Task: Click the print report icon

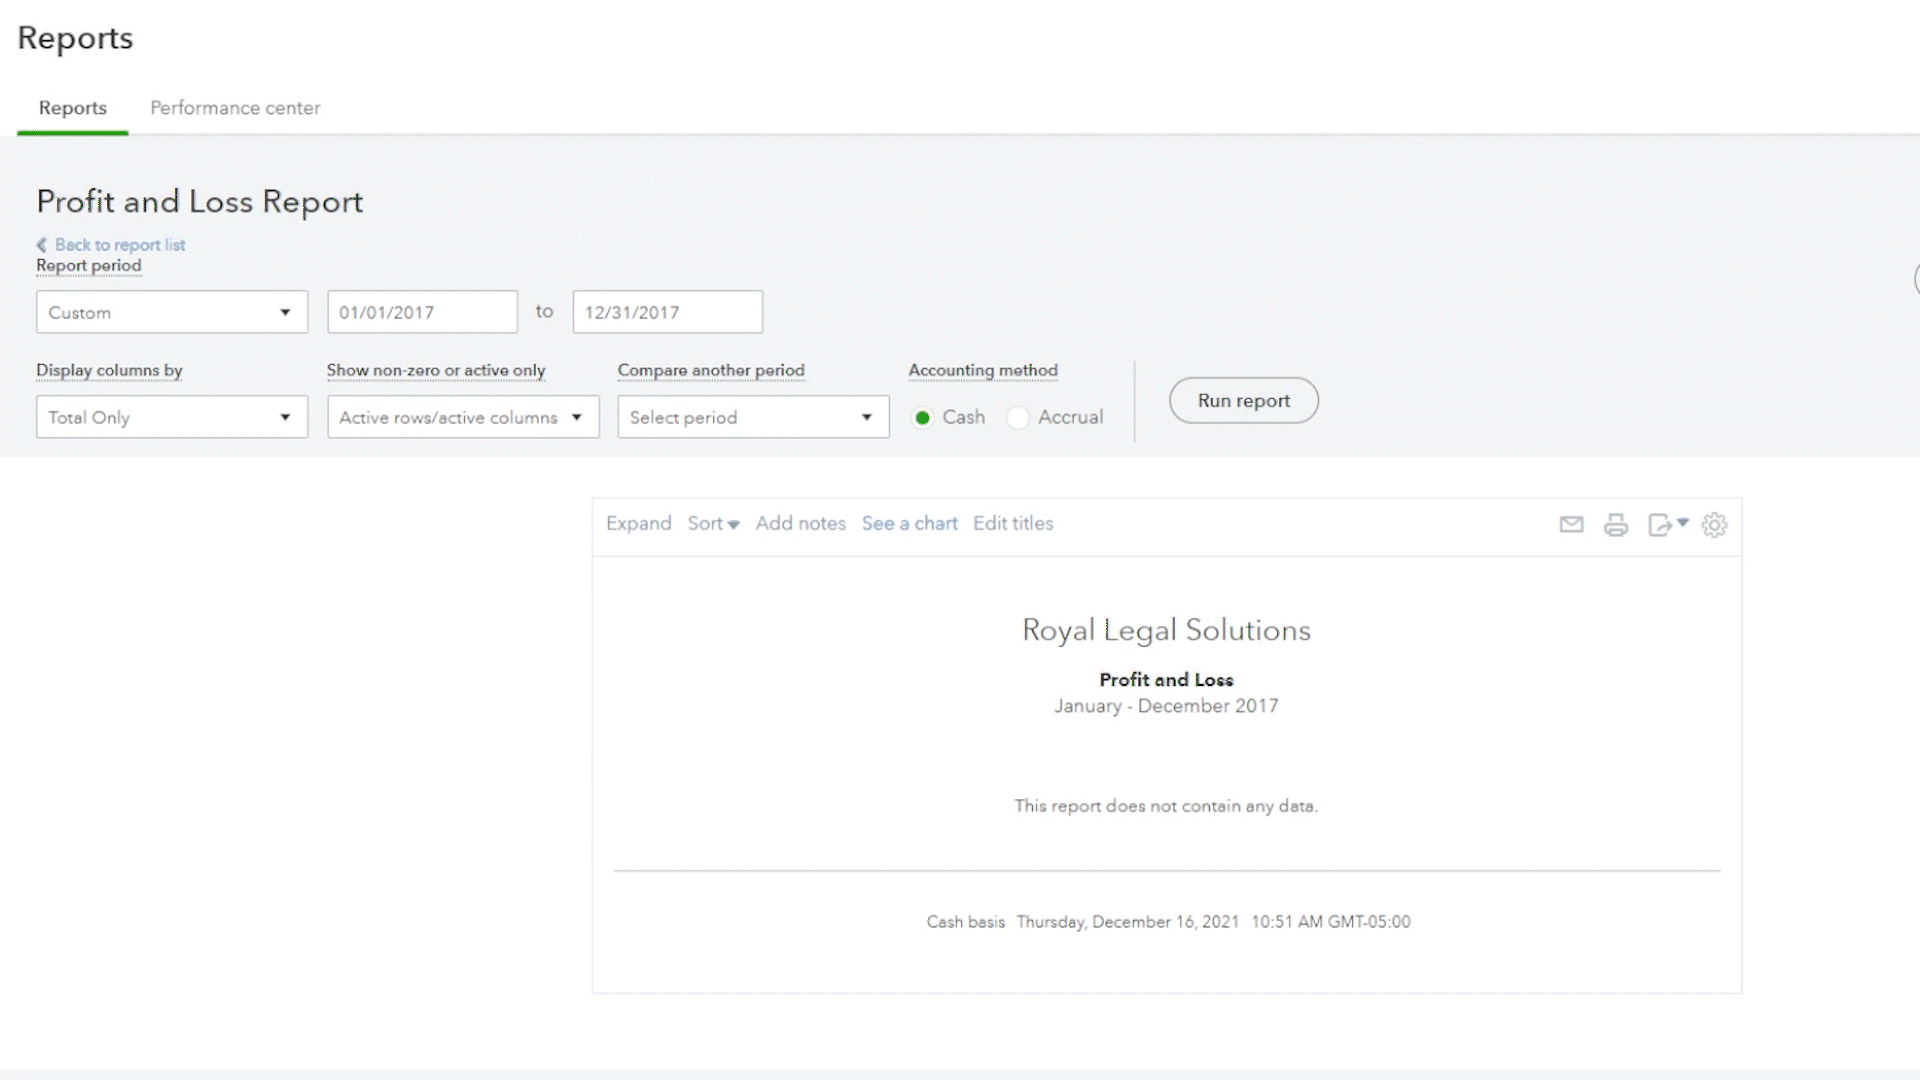Action: (x=1616, y=524)
